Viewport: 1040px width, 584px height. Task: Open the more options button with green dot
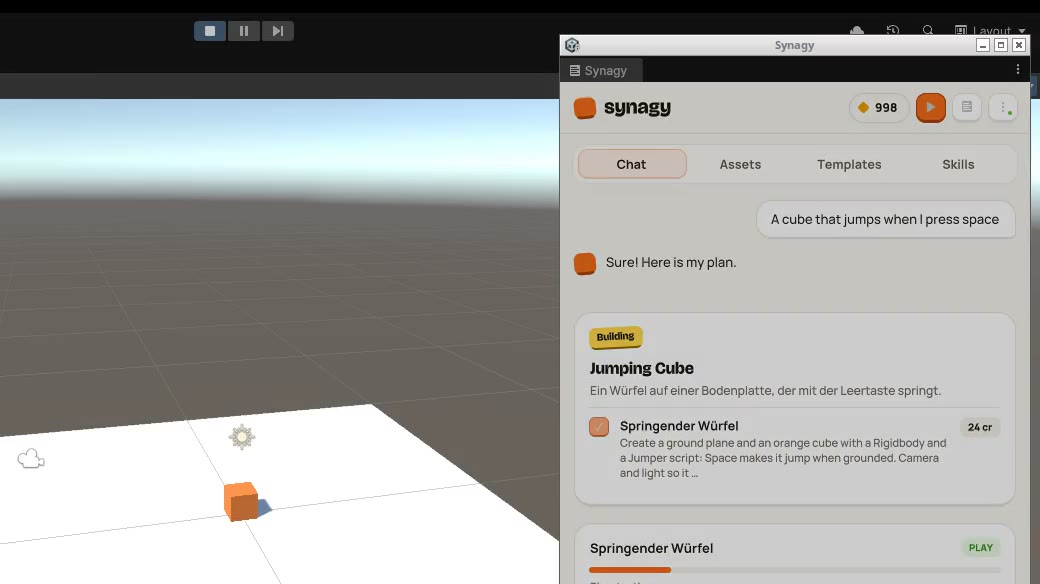point(1003,108)
